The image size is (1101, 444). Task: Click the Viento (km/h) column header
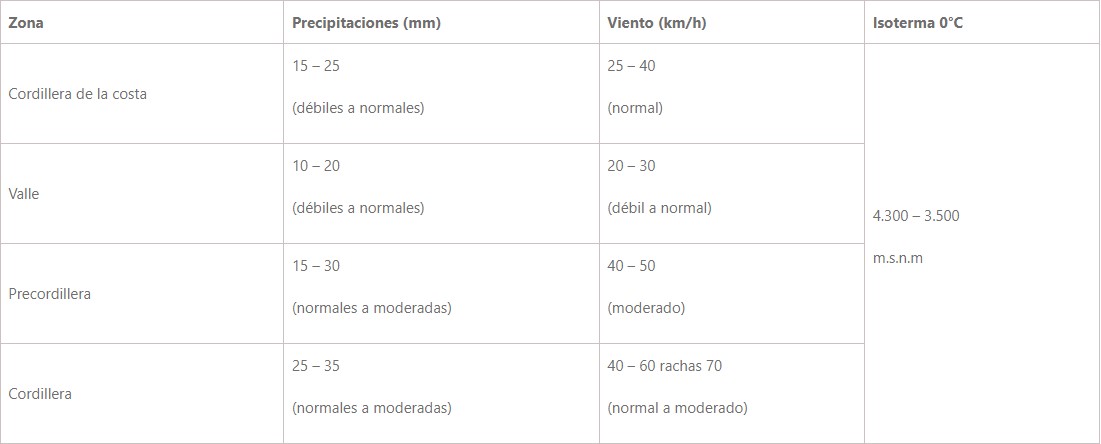(x=657, y=22)
